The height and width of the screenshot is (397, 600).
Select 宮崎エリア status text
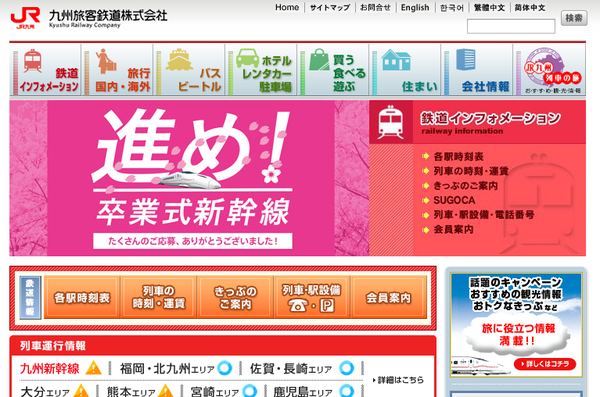(215, 392)
